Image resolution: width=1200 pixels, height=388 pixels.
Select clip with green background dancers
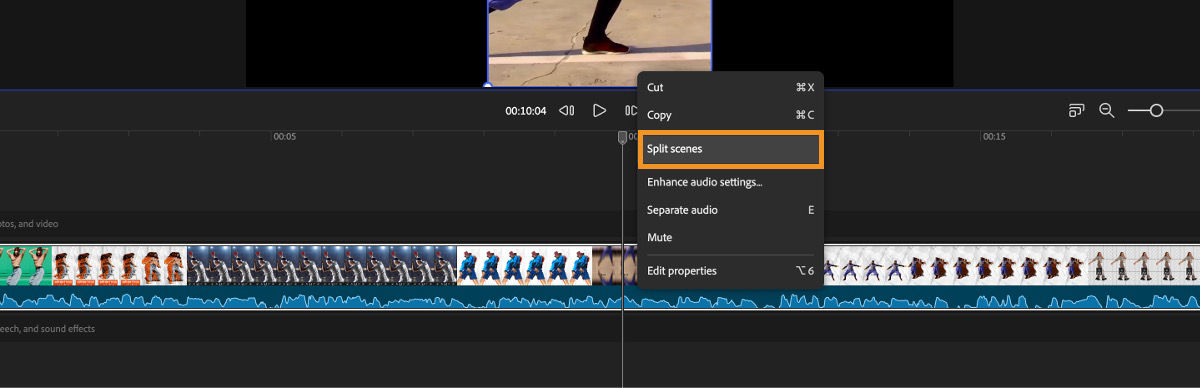pyautogui.click(x=25, y=266)
